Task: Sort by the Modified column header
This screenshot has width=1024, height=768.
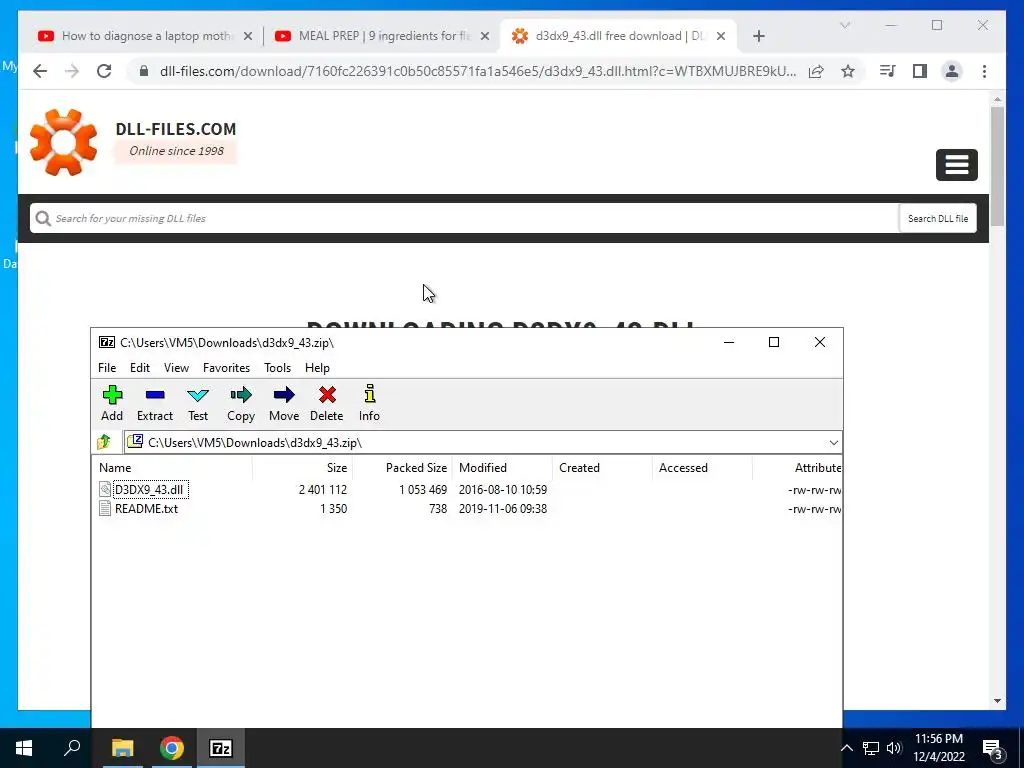Action: pos(502,468)
